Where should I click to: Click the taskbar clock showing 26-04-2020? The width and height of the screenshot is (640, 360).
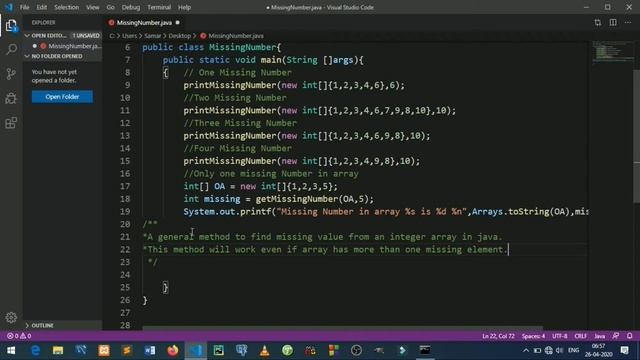(598, 350)
